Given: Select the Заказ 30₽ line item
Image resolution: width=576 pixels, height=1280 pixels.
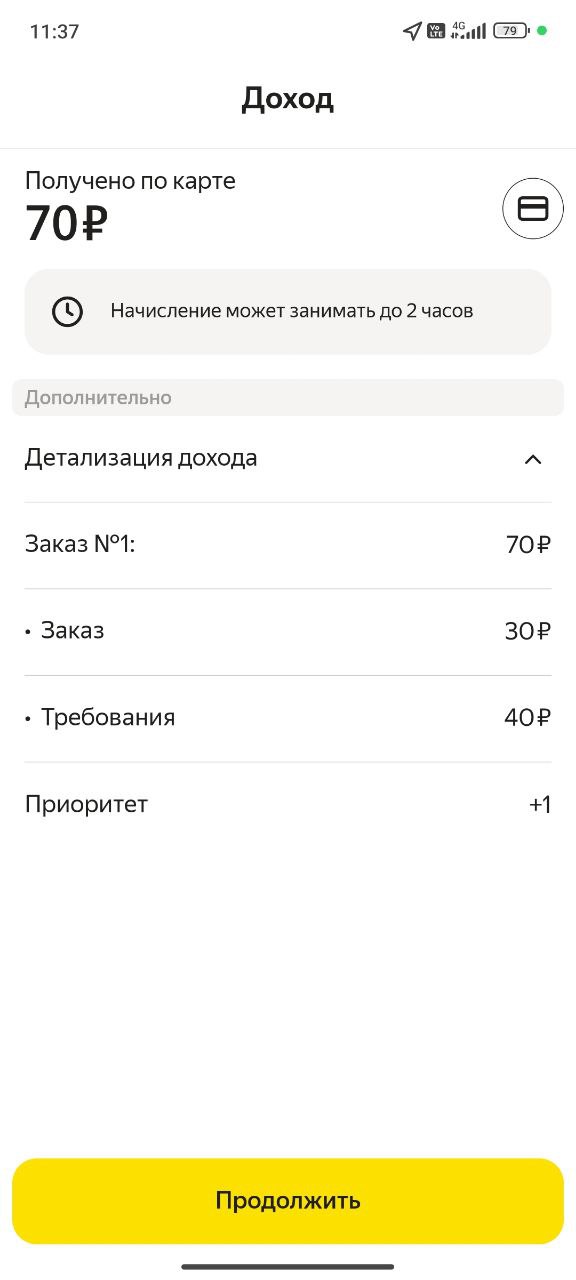Looking at the screenshot, I should (288, 631).
